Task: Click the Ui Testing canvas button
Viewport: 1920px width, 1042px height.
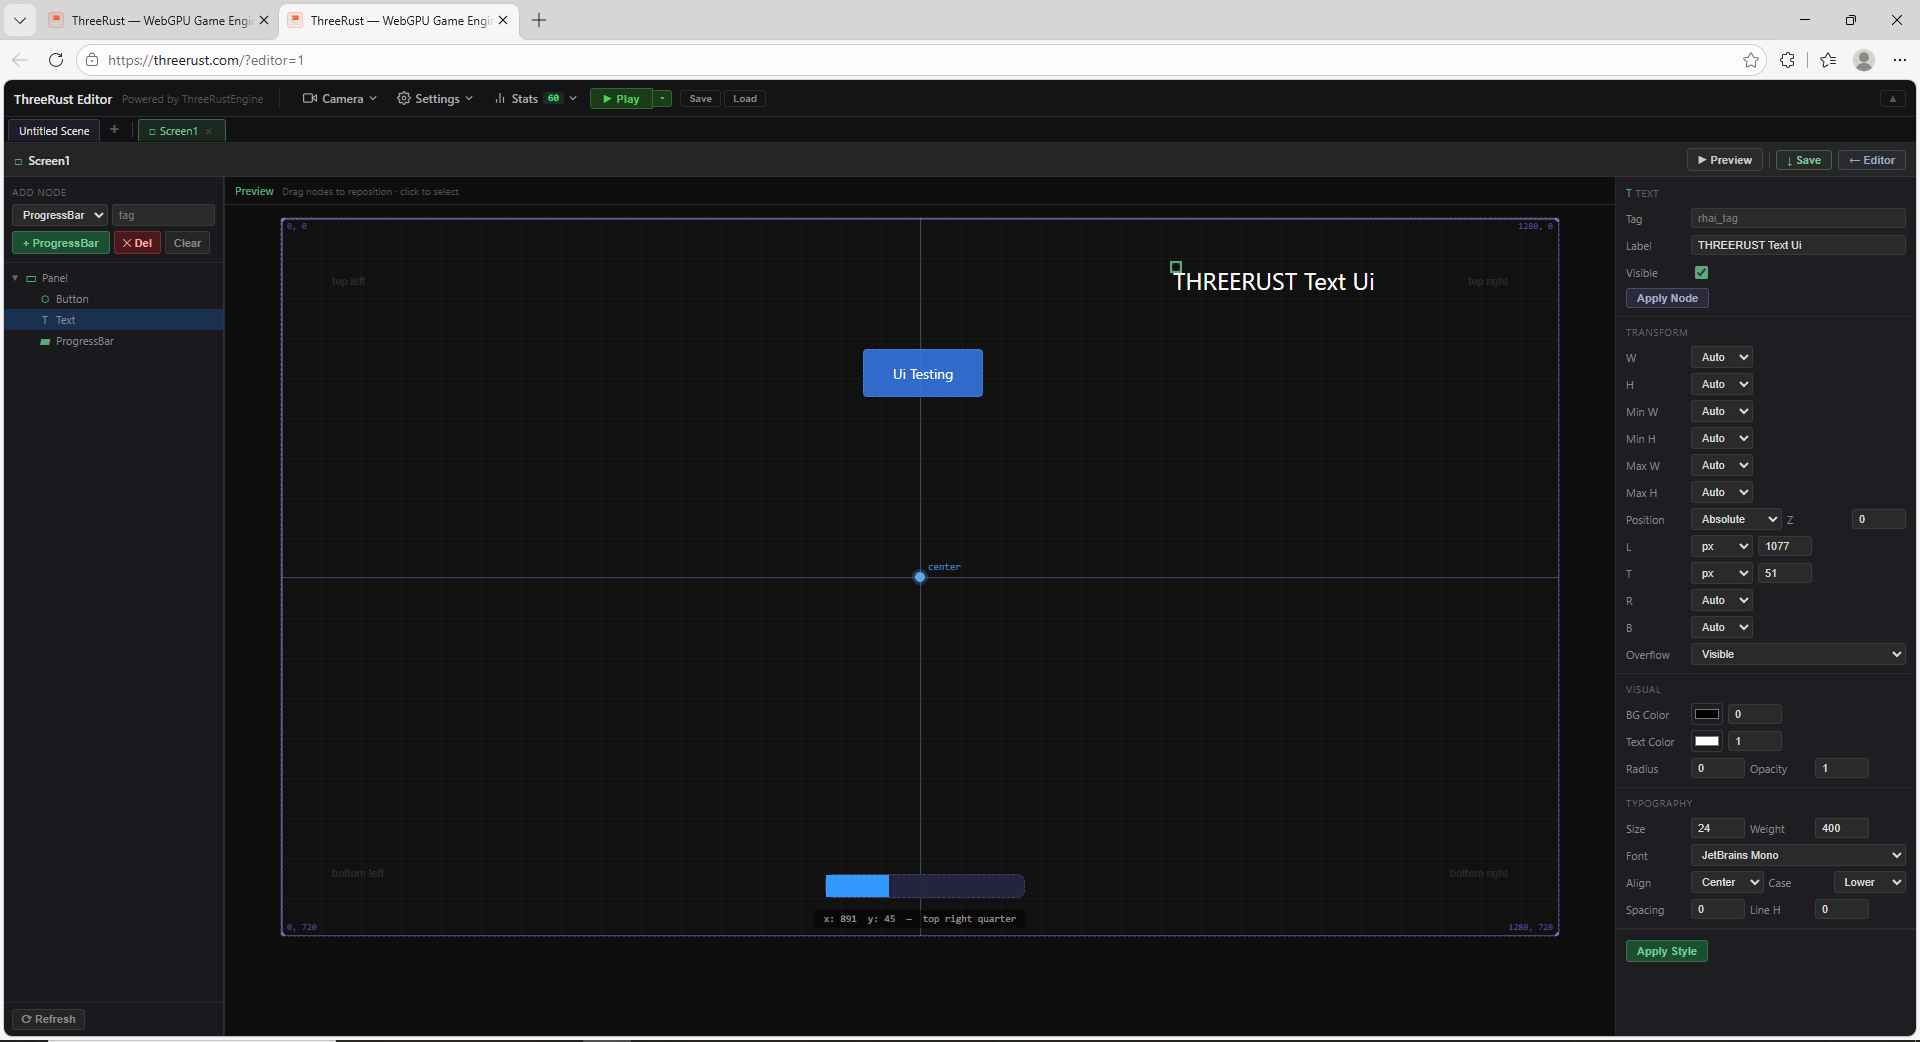Action: [923, 373]
